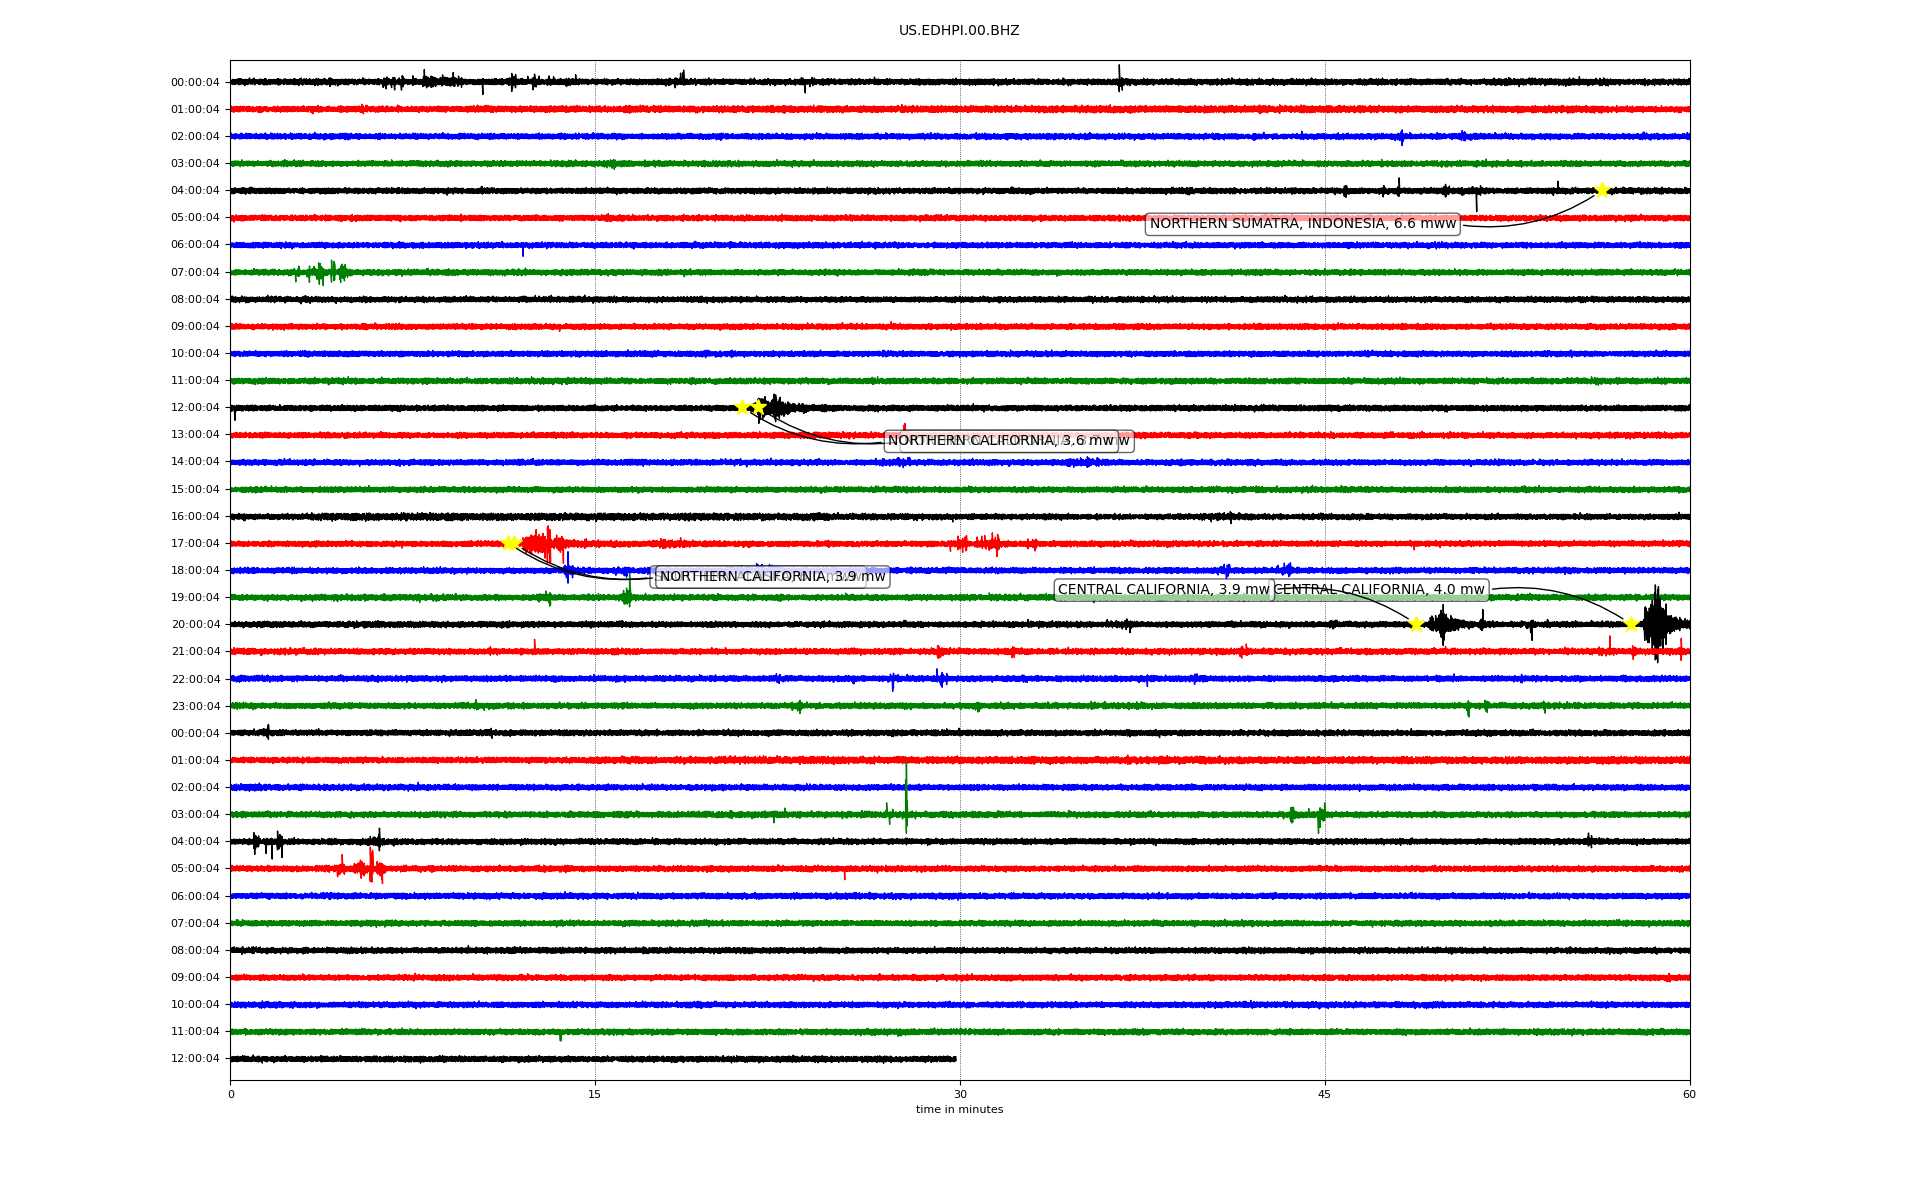Click the Central California 4.0 star marker

tap(1631, 624)
